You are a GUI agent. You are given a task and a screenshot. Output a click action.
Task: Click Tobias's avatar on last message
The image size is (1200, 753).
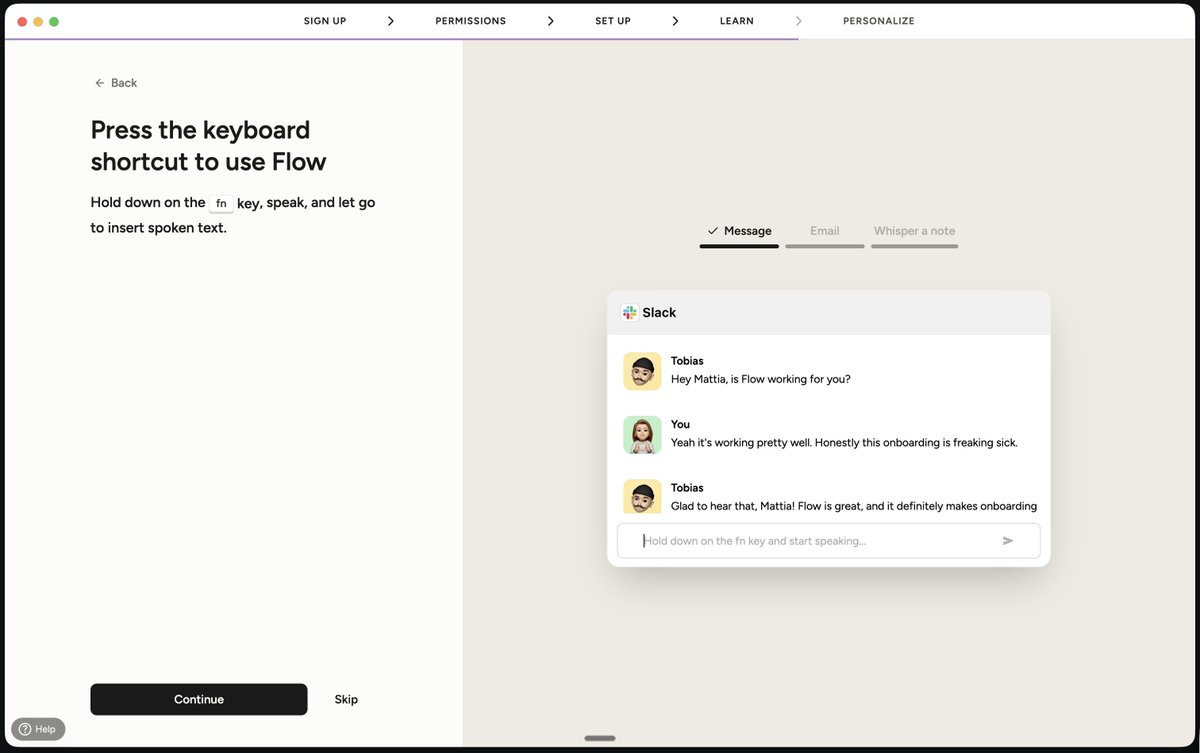point(642,497)
